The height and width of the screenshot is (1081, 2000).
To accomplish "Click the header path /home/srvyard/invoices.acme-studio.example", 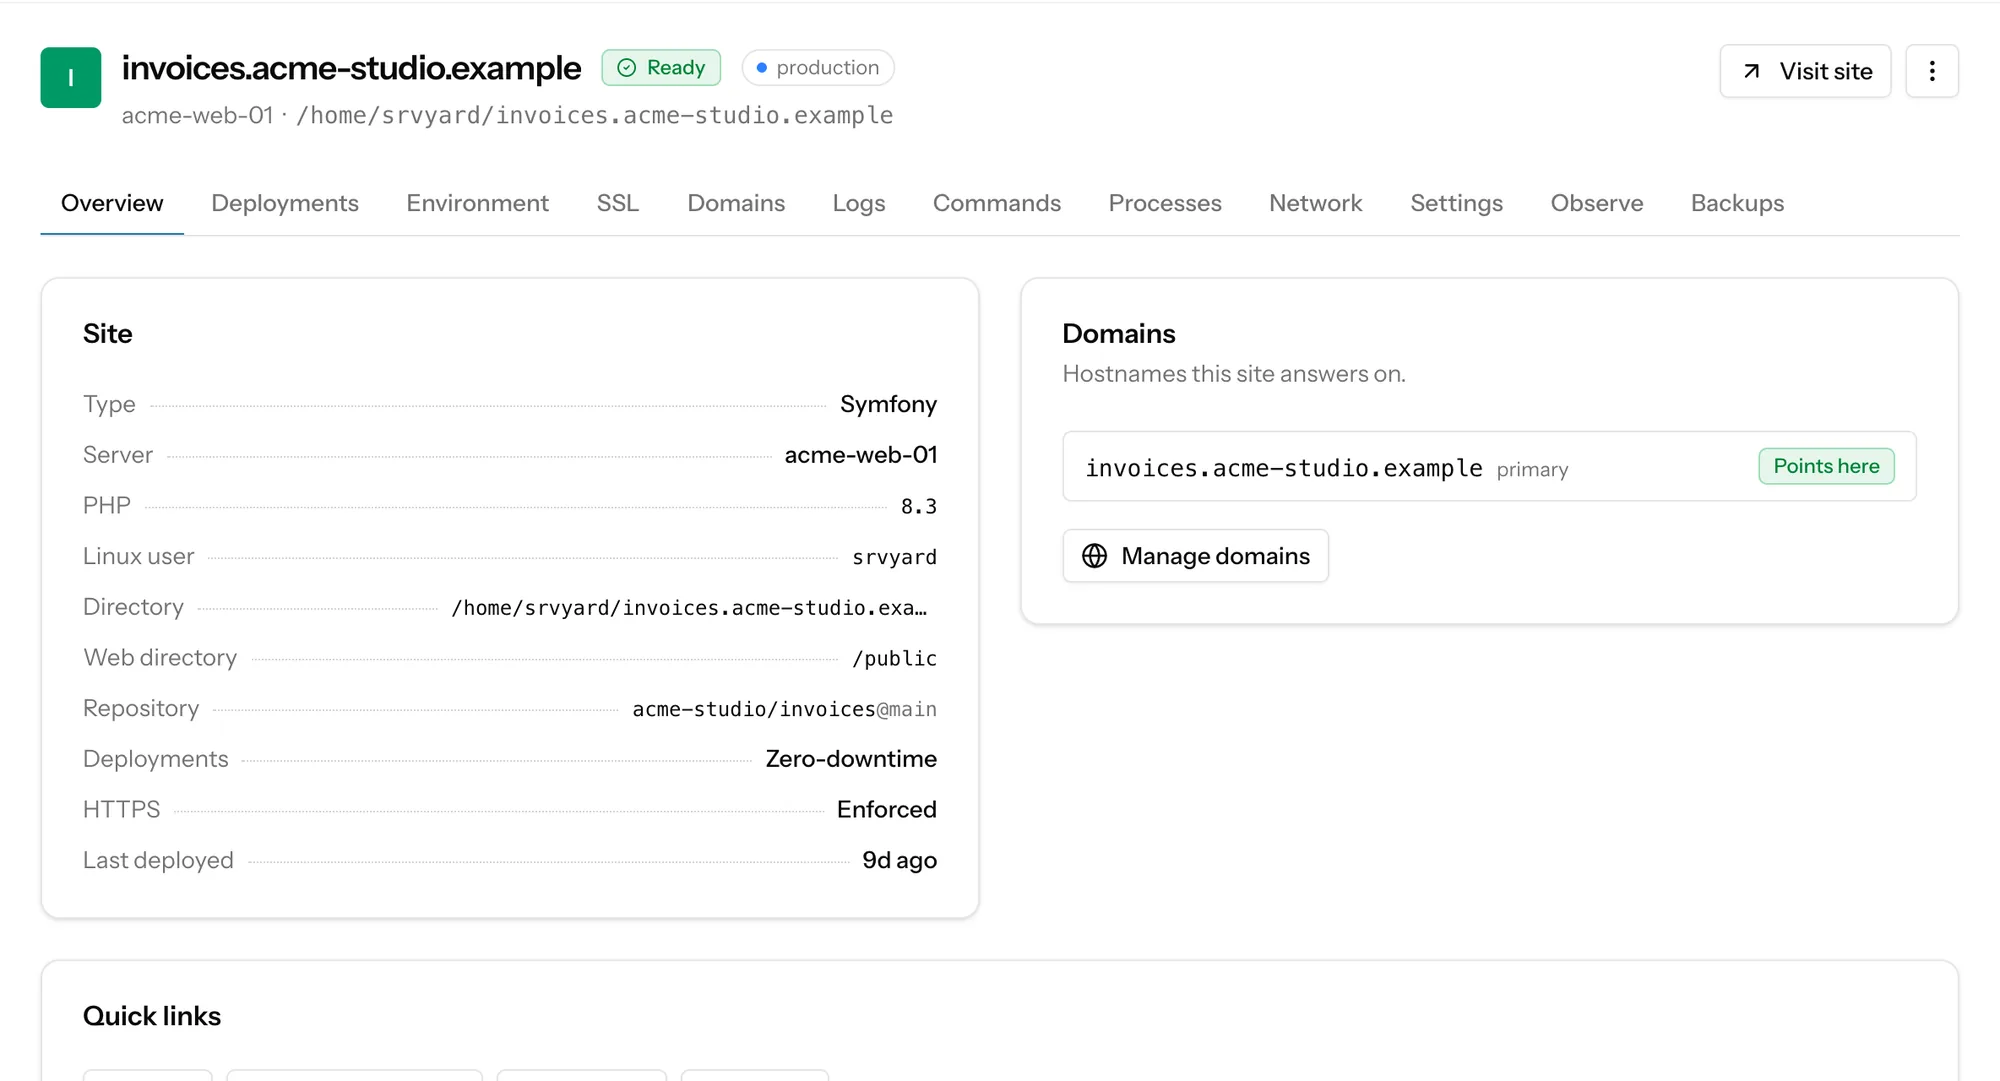I will click(594, 116).
